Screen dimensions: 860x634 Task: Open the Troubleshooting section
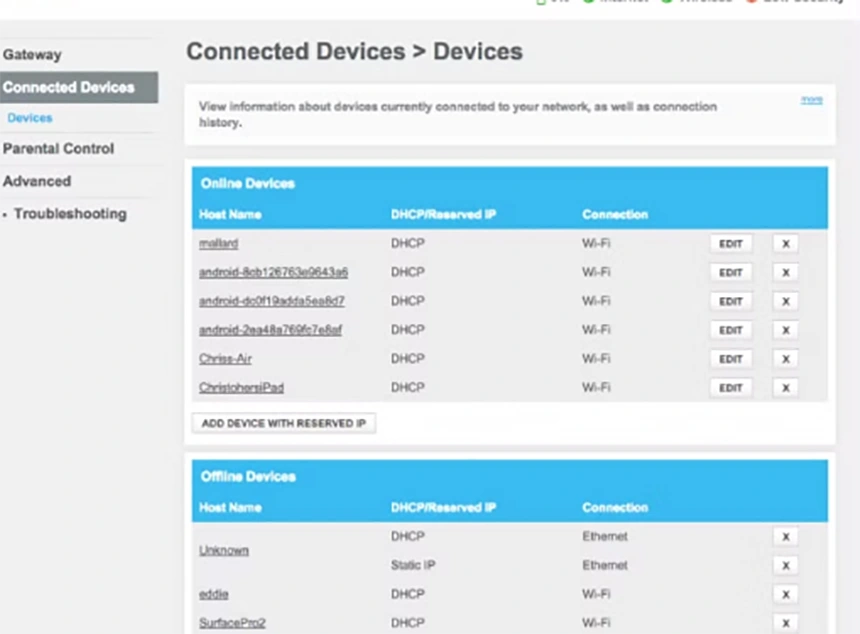point(70,214)
